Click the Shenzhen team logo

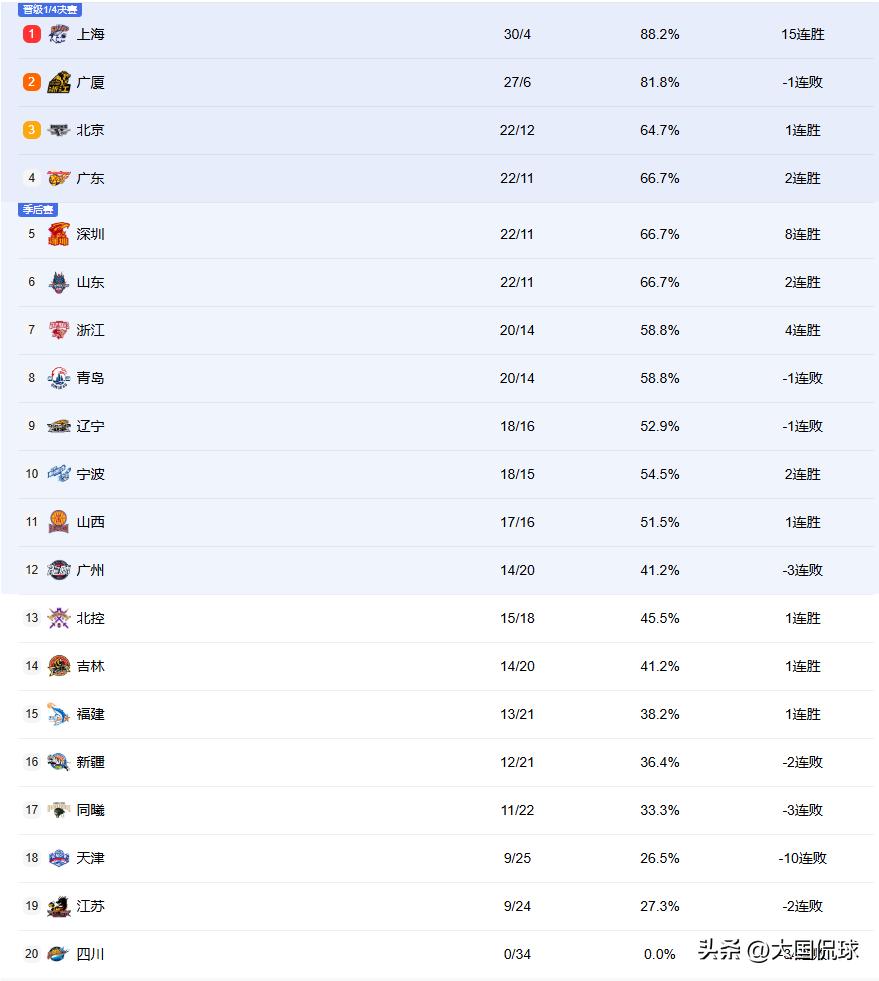(59, 234)
